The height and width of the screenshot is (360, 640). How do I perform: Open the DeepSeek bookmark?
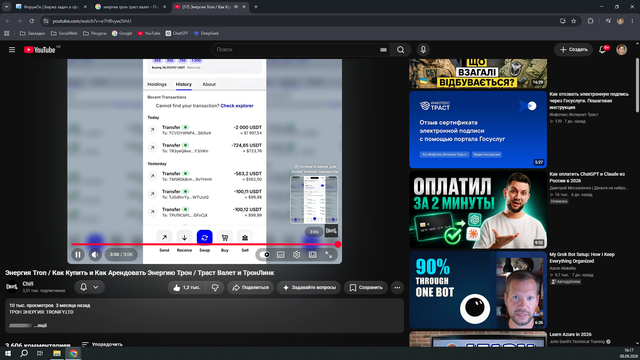[206, 33]
